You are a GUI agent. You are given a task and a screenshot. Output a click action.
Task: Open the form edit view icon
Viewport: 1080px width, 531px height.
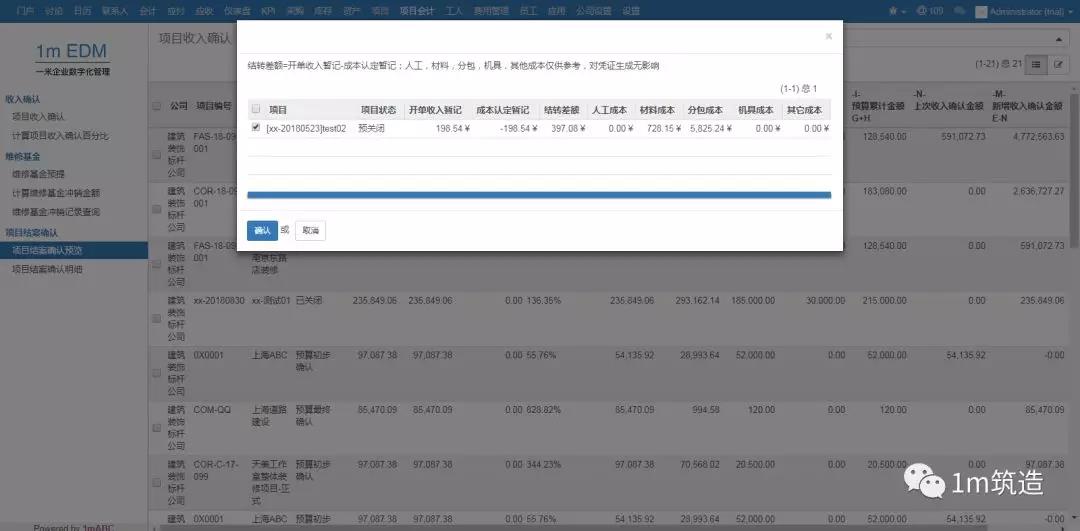point(1058,64)
